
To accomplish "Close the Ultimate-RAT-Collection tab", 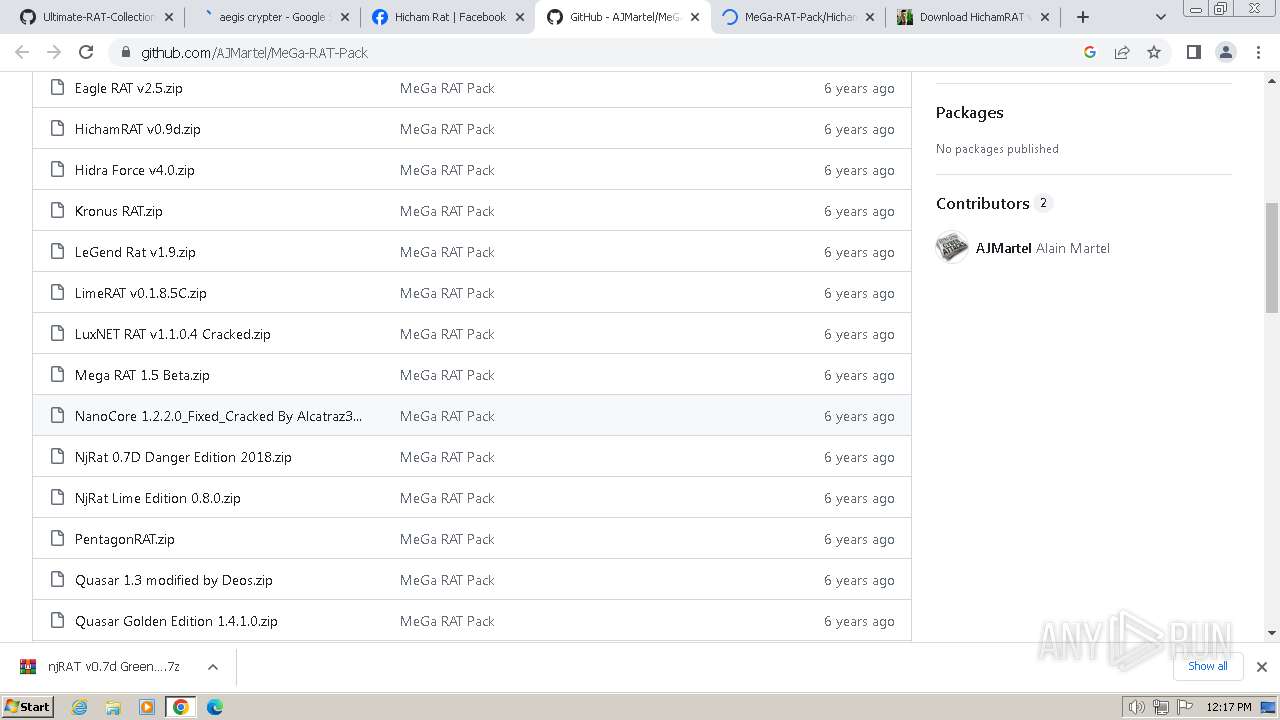I will [168, 17].
